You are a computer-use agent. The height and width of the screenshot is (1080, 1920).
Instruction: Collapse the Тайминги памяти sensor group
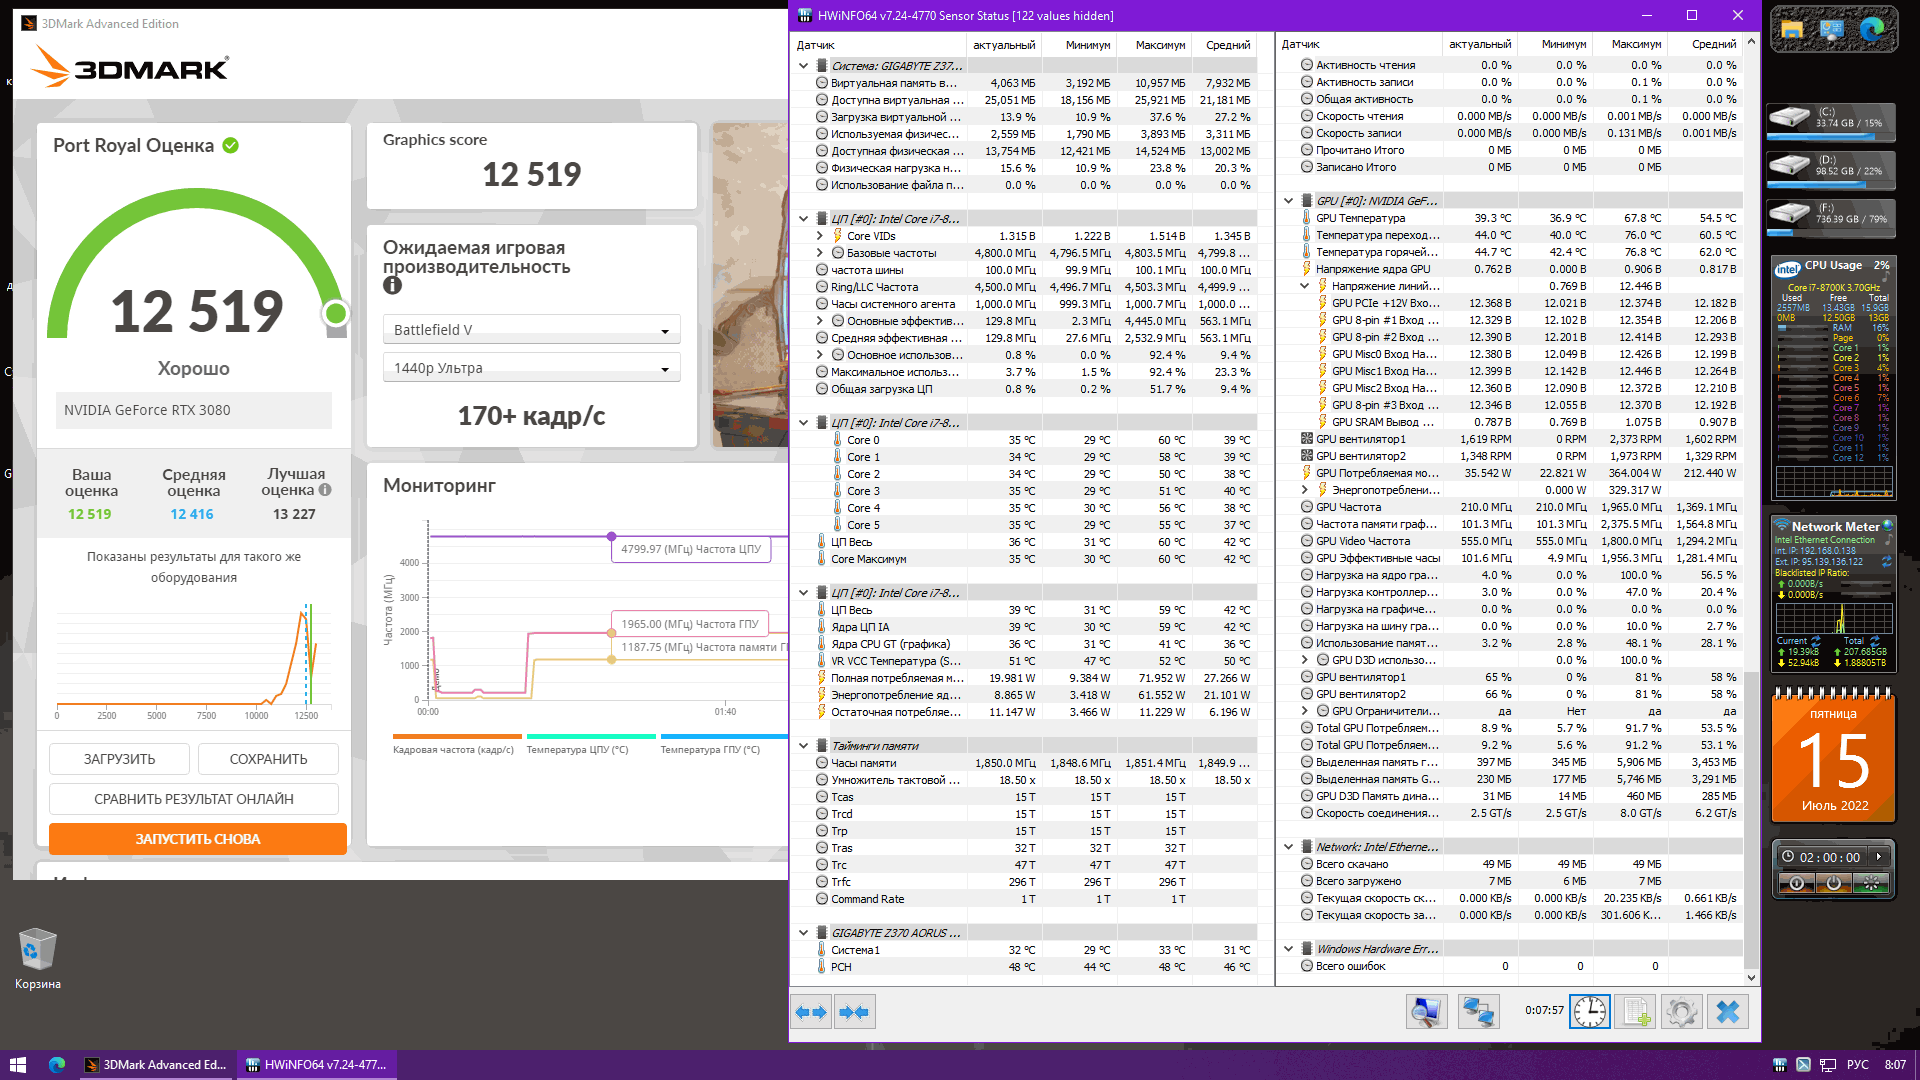803,746
